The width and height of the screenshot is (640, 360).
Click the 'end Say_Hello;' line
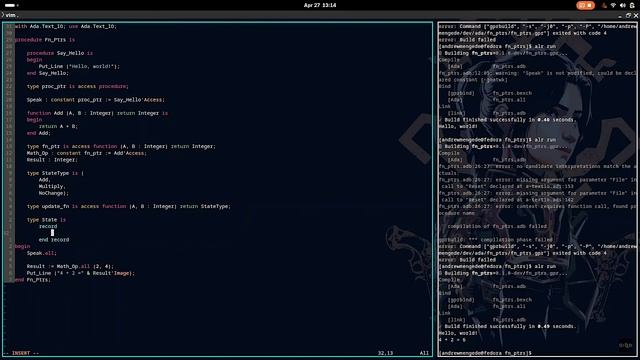coord(48,73)
